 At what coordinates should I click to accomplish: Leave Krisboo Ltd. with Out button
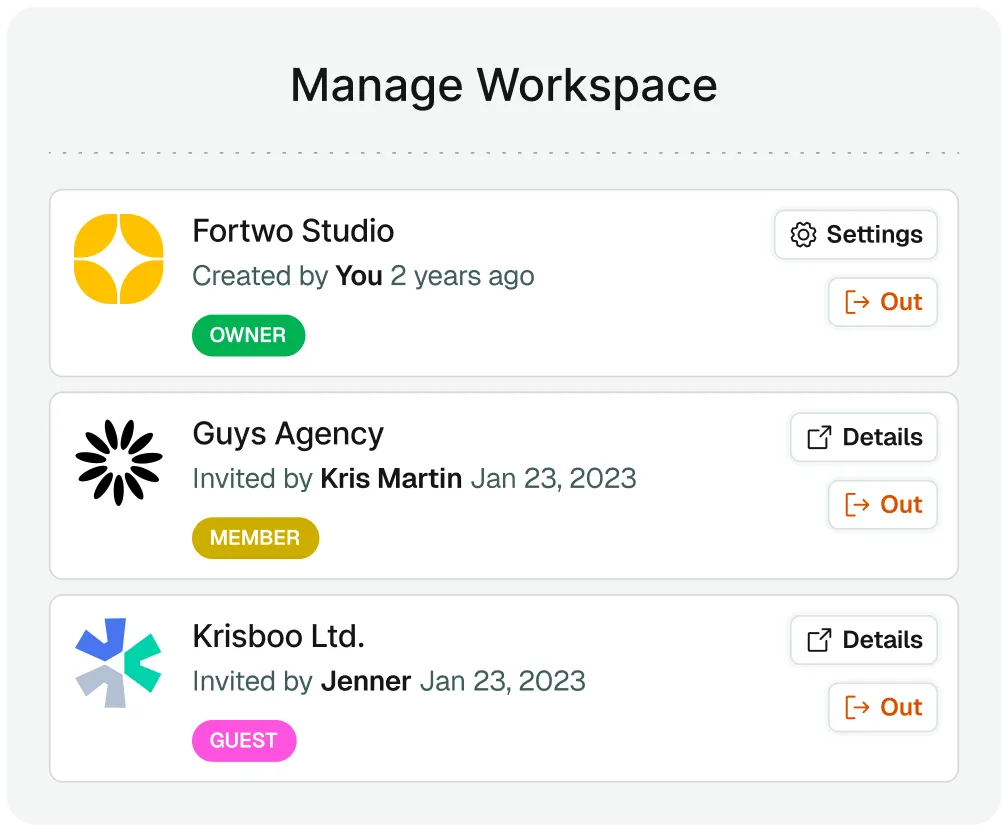click(x=883, y=707)
